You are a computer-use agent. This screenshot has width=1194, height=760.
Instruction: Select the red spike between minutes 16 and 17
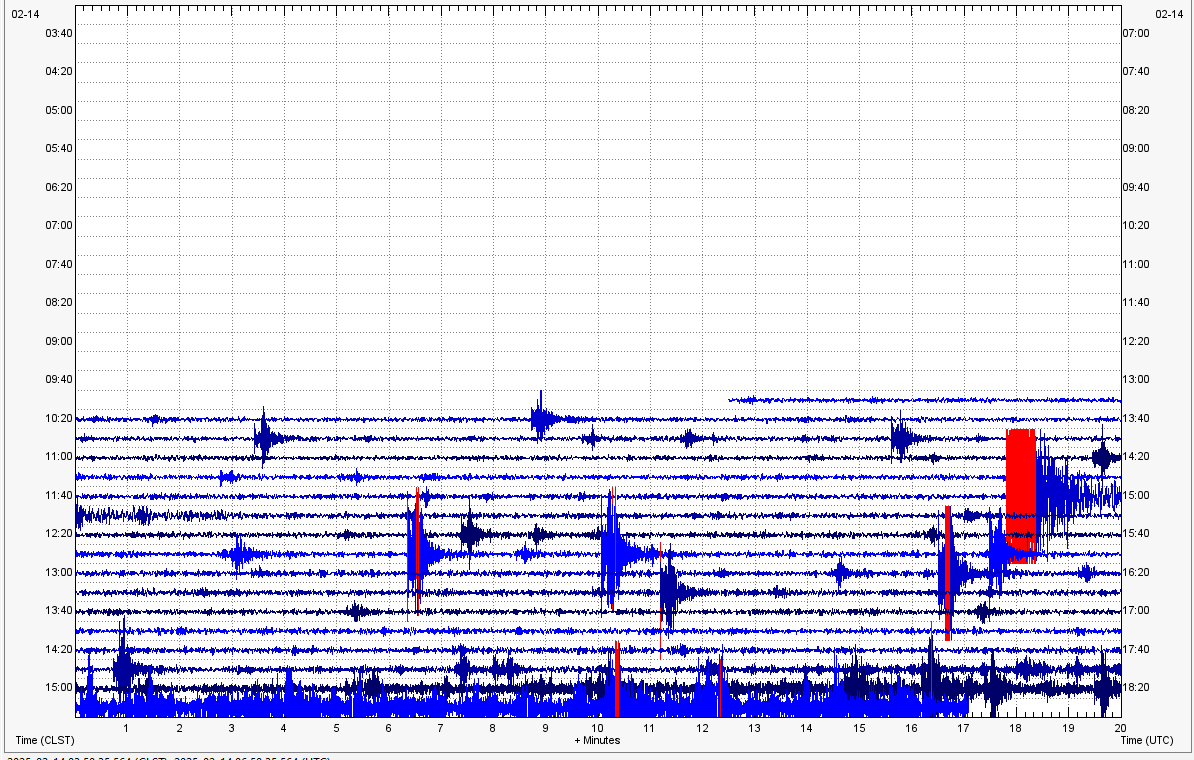947,572
